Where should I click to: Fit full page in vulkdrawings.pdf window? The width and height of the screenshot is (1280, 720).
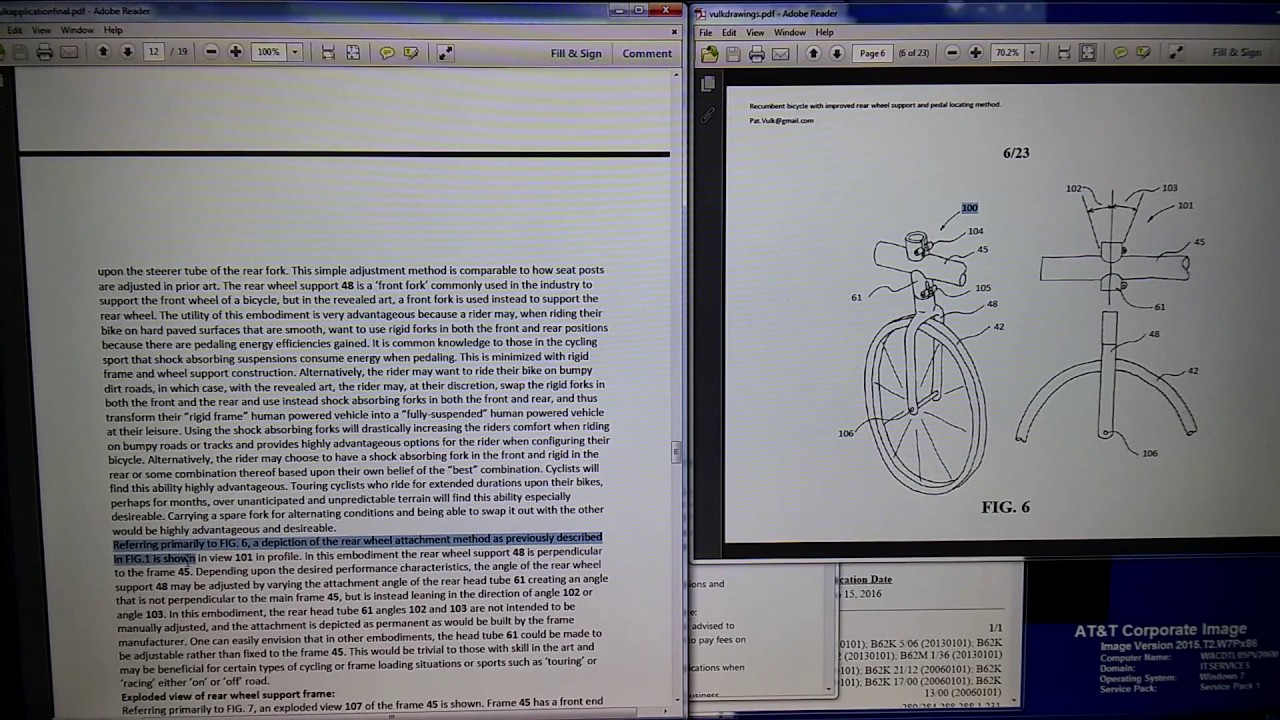coord(1088,53)
